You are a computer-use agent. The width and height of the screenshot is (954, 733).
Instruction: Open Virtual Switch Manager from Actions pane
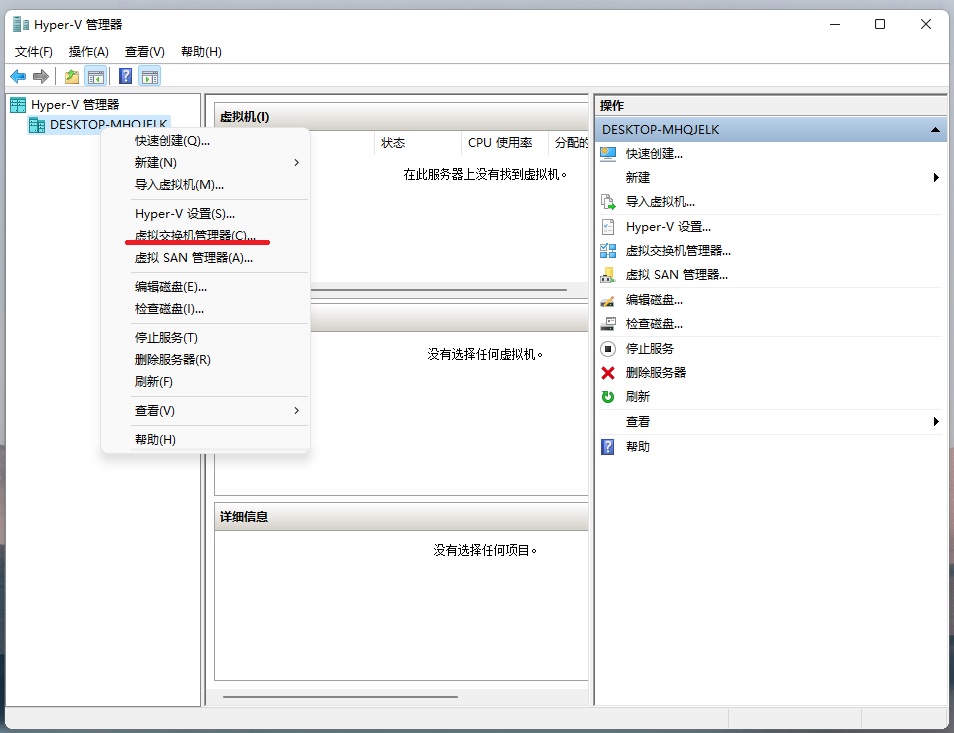[x=676, y=250]
